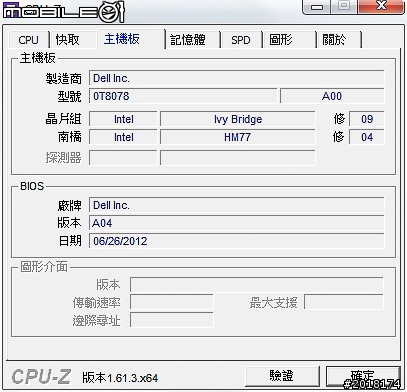Image resolution: width=407 pixels, height=392 pixels.
Task: Click the 邊際尋址 sideband field
Action: (171, 320)
